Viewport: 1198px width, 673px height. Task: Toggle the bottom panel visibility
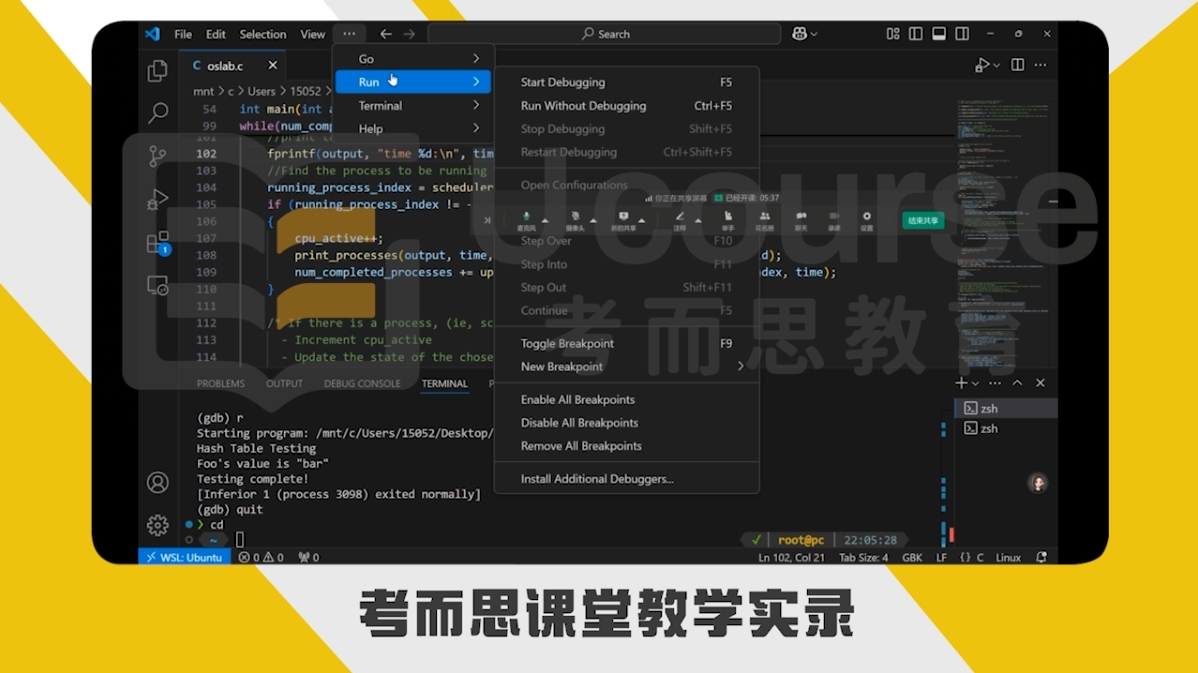[939, 34]
